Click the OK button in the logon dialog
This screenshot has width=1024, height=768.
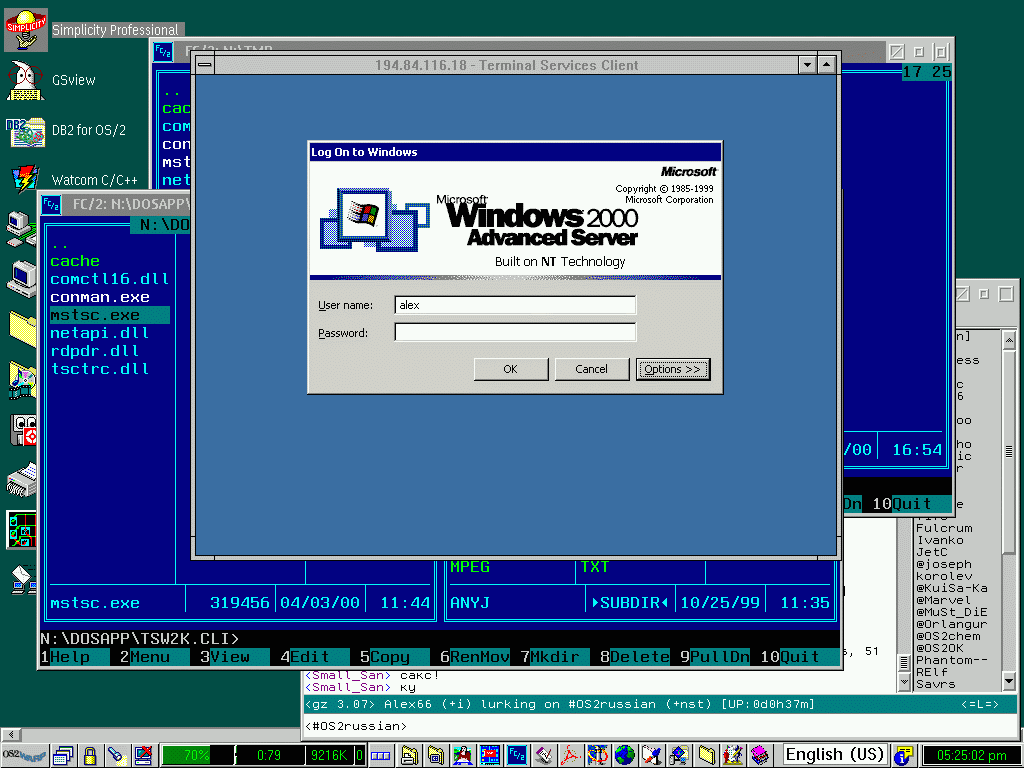coord(511,369)
